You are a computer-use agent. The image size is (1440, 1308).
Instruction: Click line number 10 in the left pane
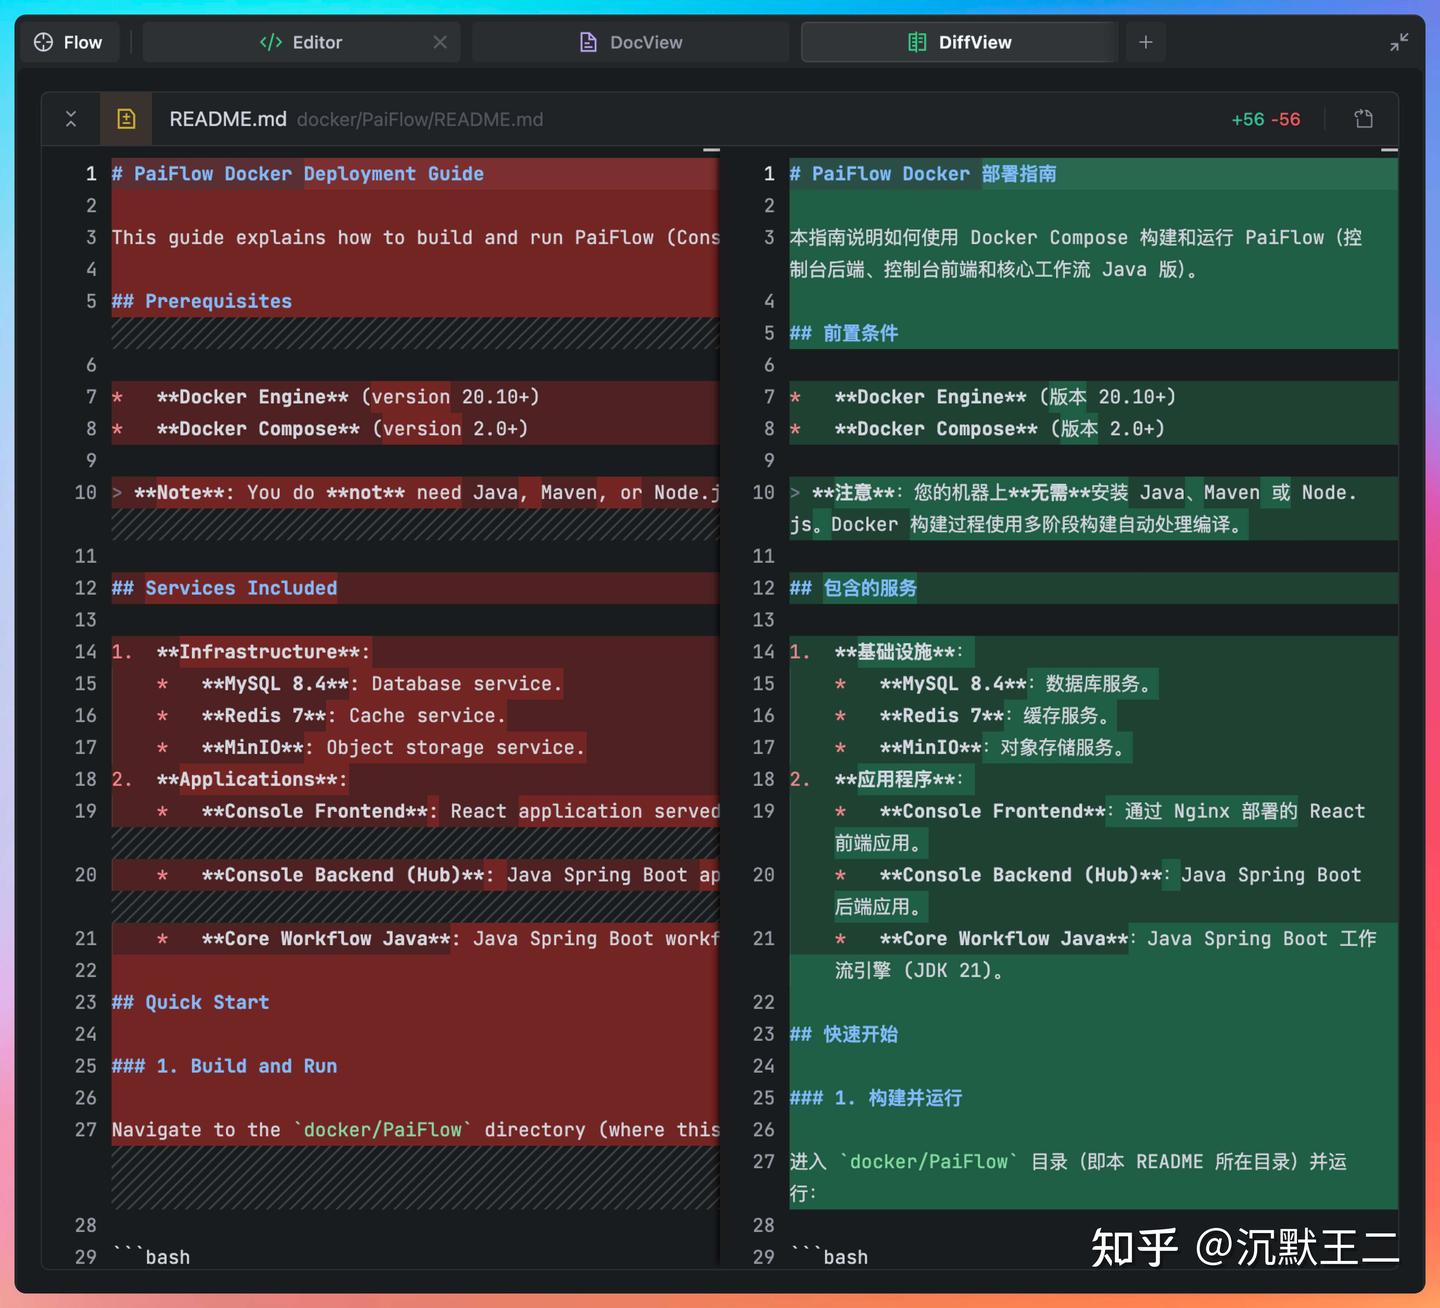[84, 492]
